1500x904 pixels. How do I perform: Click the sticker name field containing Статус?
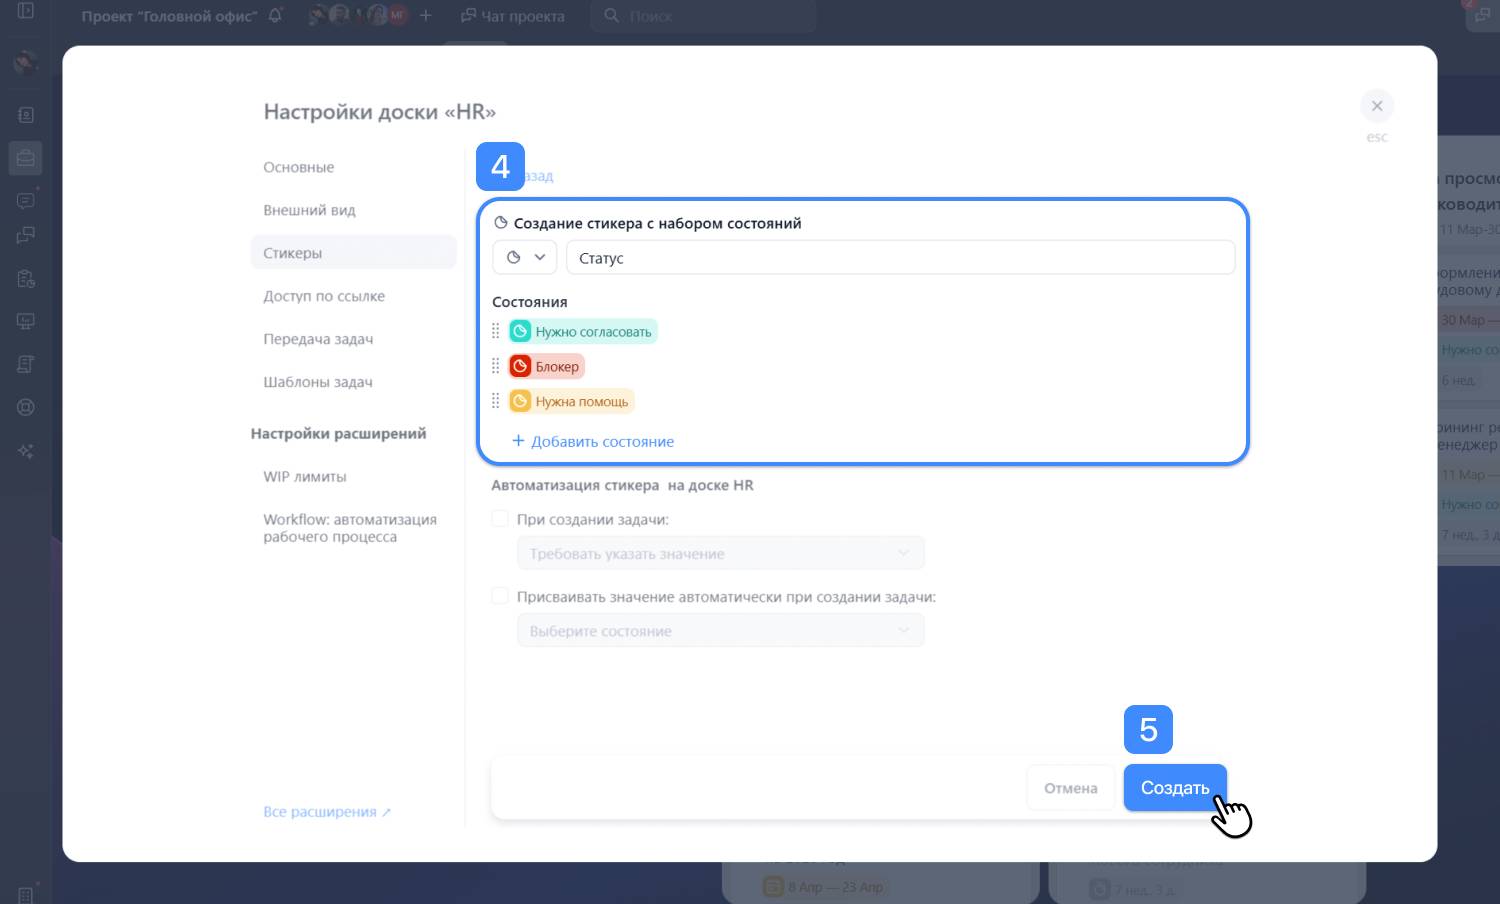click(x=900, y=258)
